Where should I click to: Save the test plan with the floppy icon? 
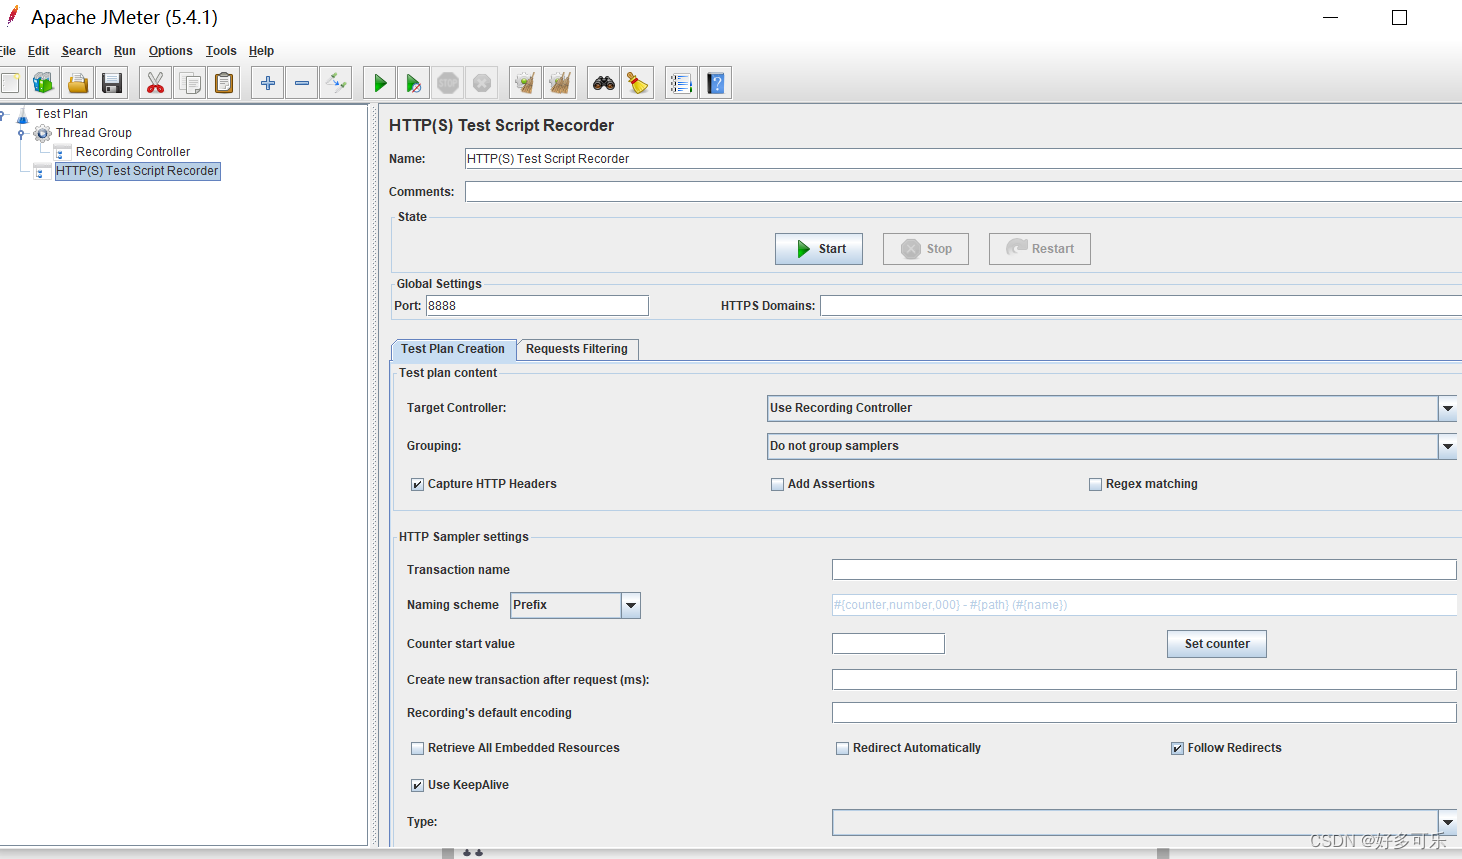coord(112,83)
